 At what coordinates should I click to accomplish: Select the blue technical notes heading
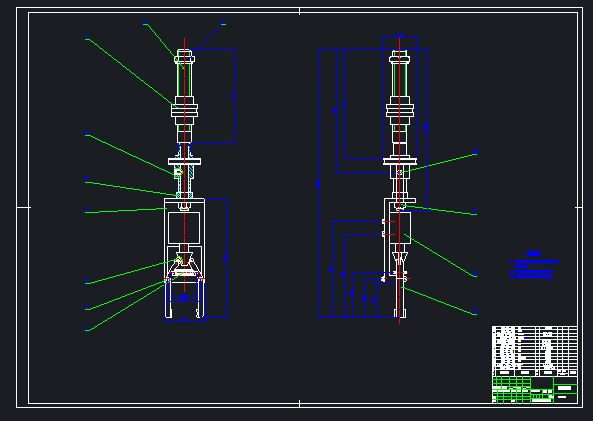coord(533,253)
